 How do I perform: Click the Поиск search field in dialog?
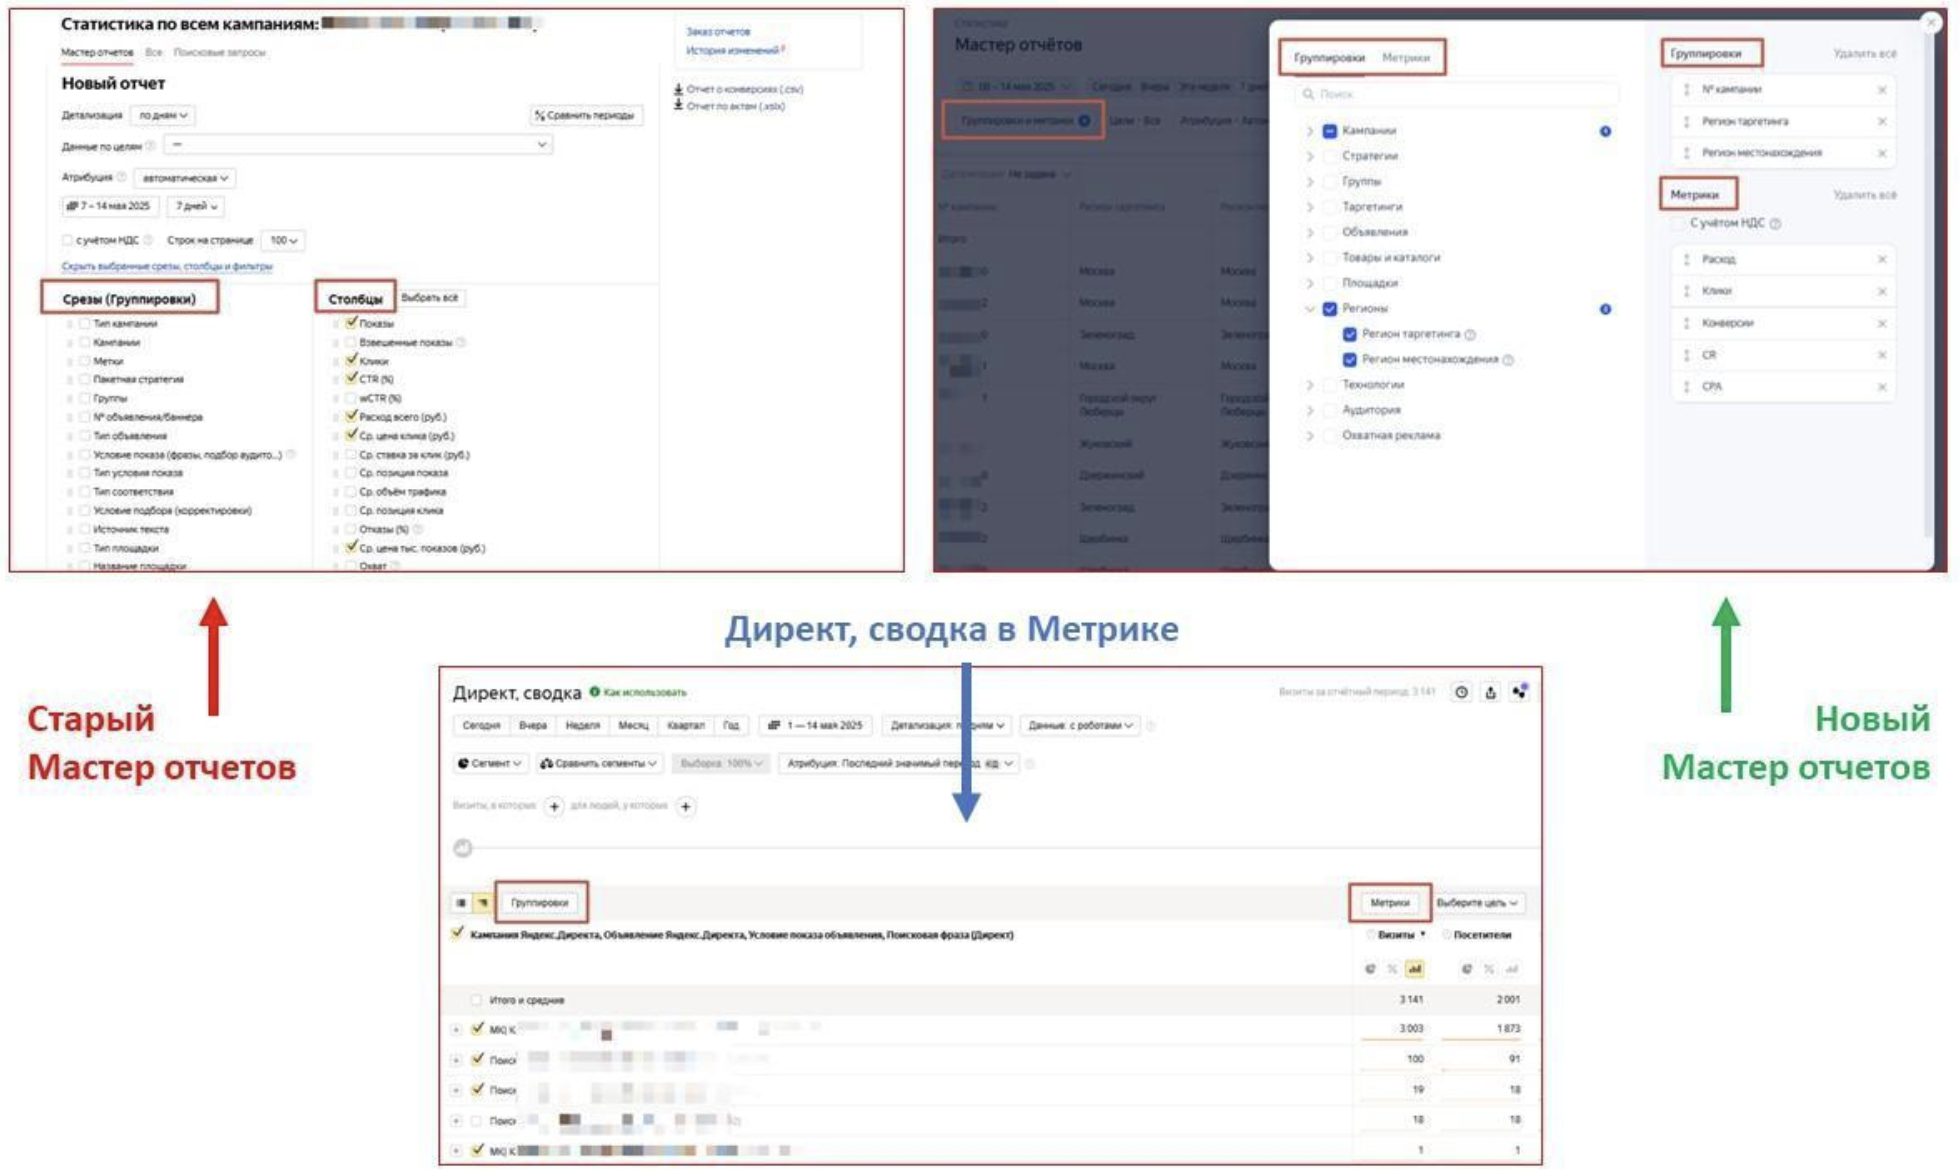pos(1455,94)
